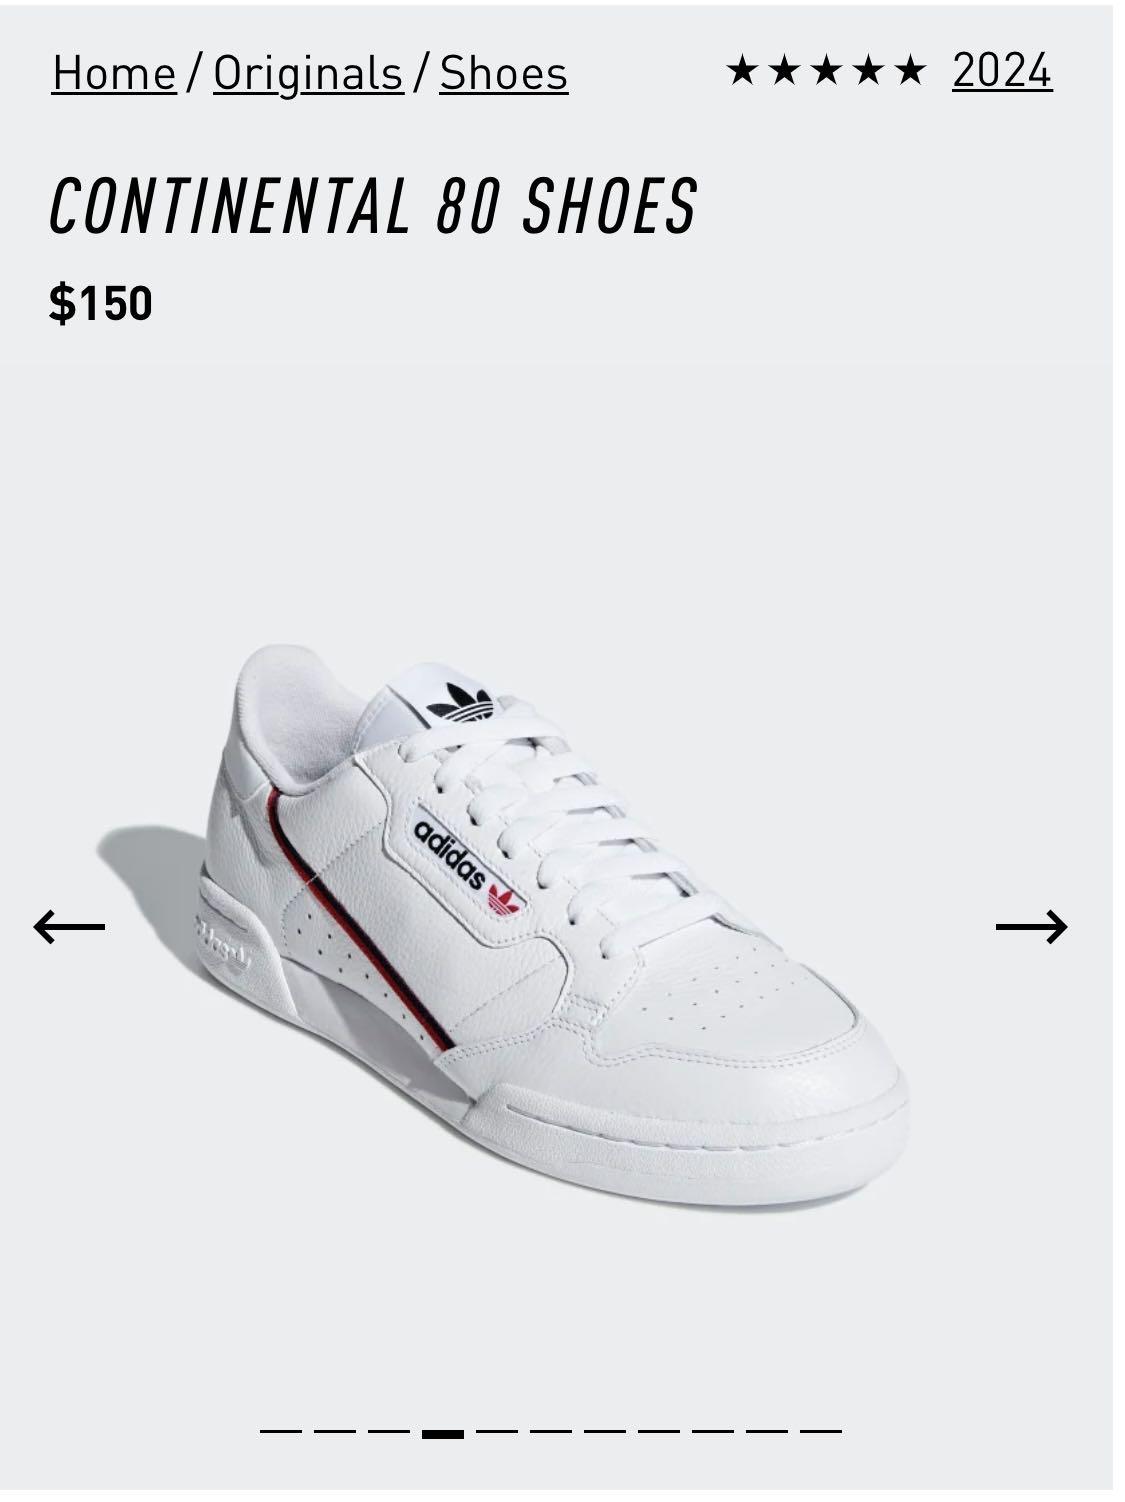Select the second carousel indicator dash
Screen dimensions: 1125x1502
[335, 1432]
